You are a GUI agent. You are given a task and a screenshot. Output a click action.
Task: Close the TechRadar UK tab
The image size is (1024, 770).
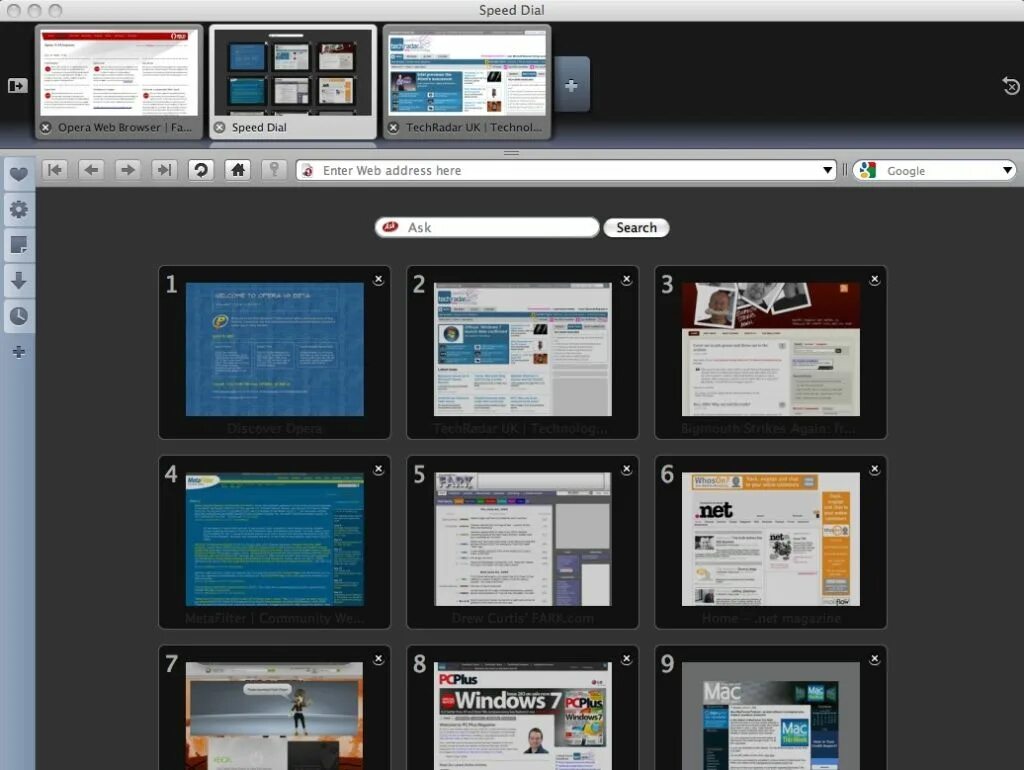tap(393, 127)
